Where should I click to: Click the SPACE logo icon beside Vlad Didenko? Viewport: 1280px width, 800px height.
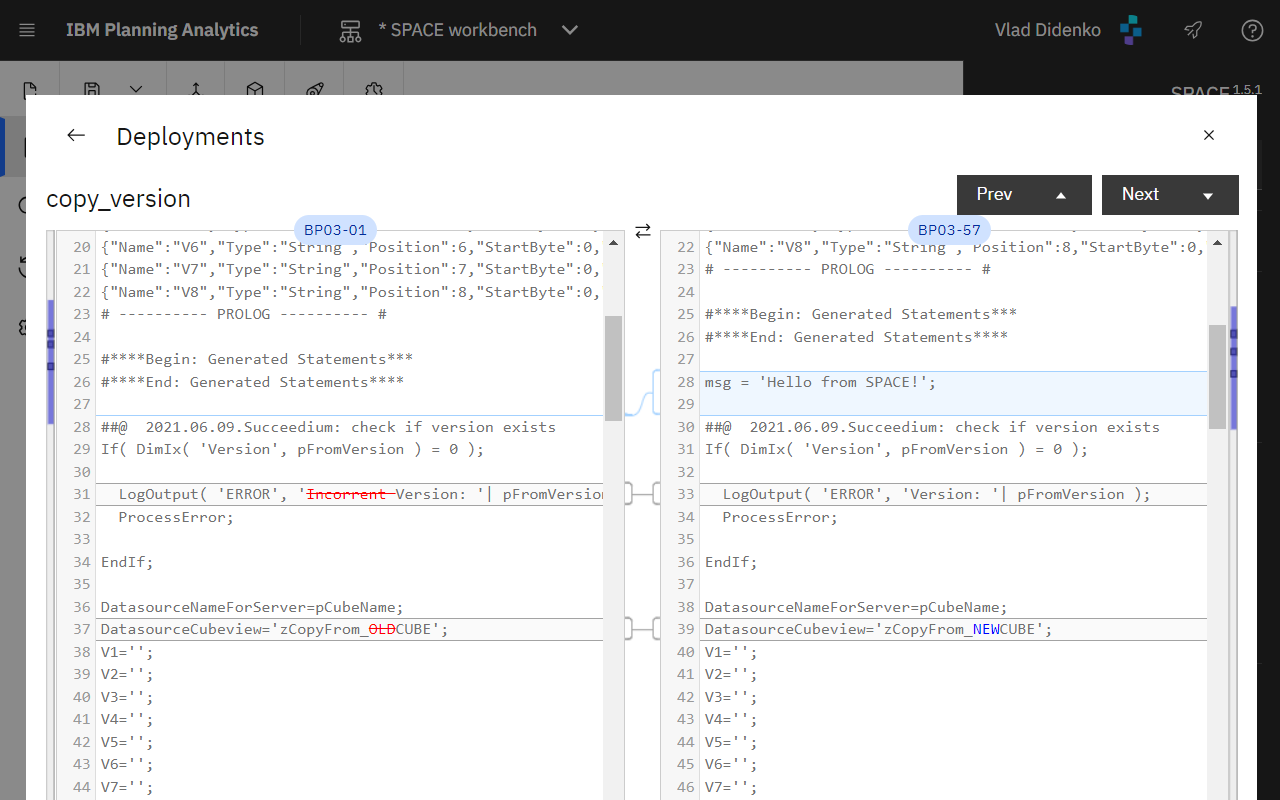pos(1131,30)
